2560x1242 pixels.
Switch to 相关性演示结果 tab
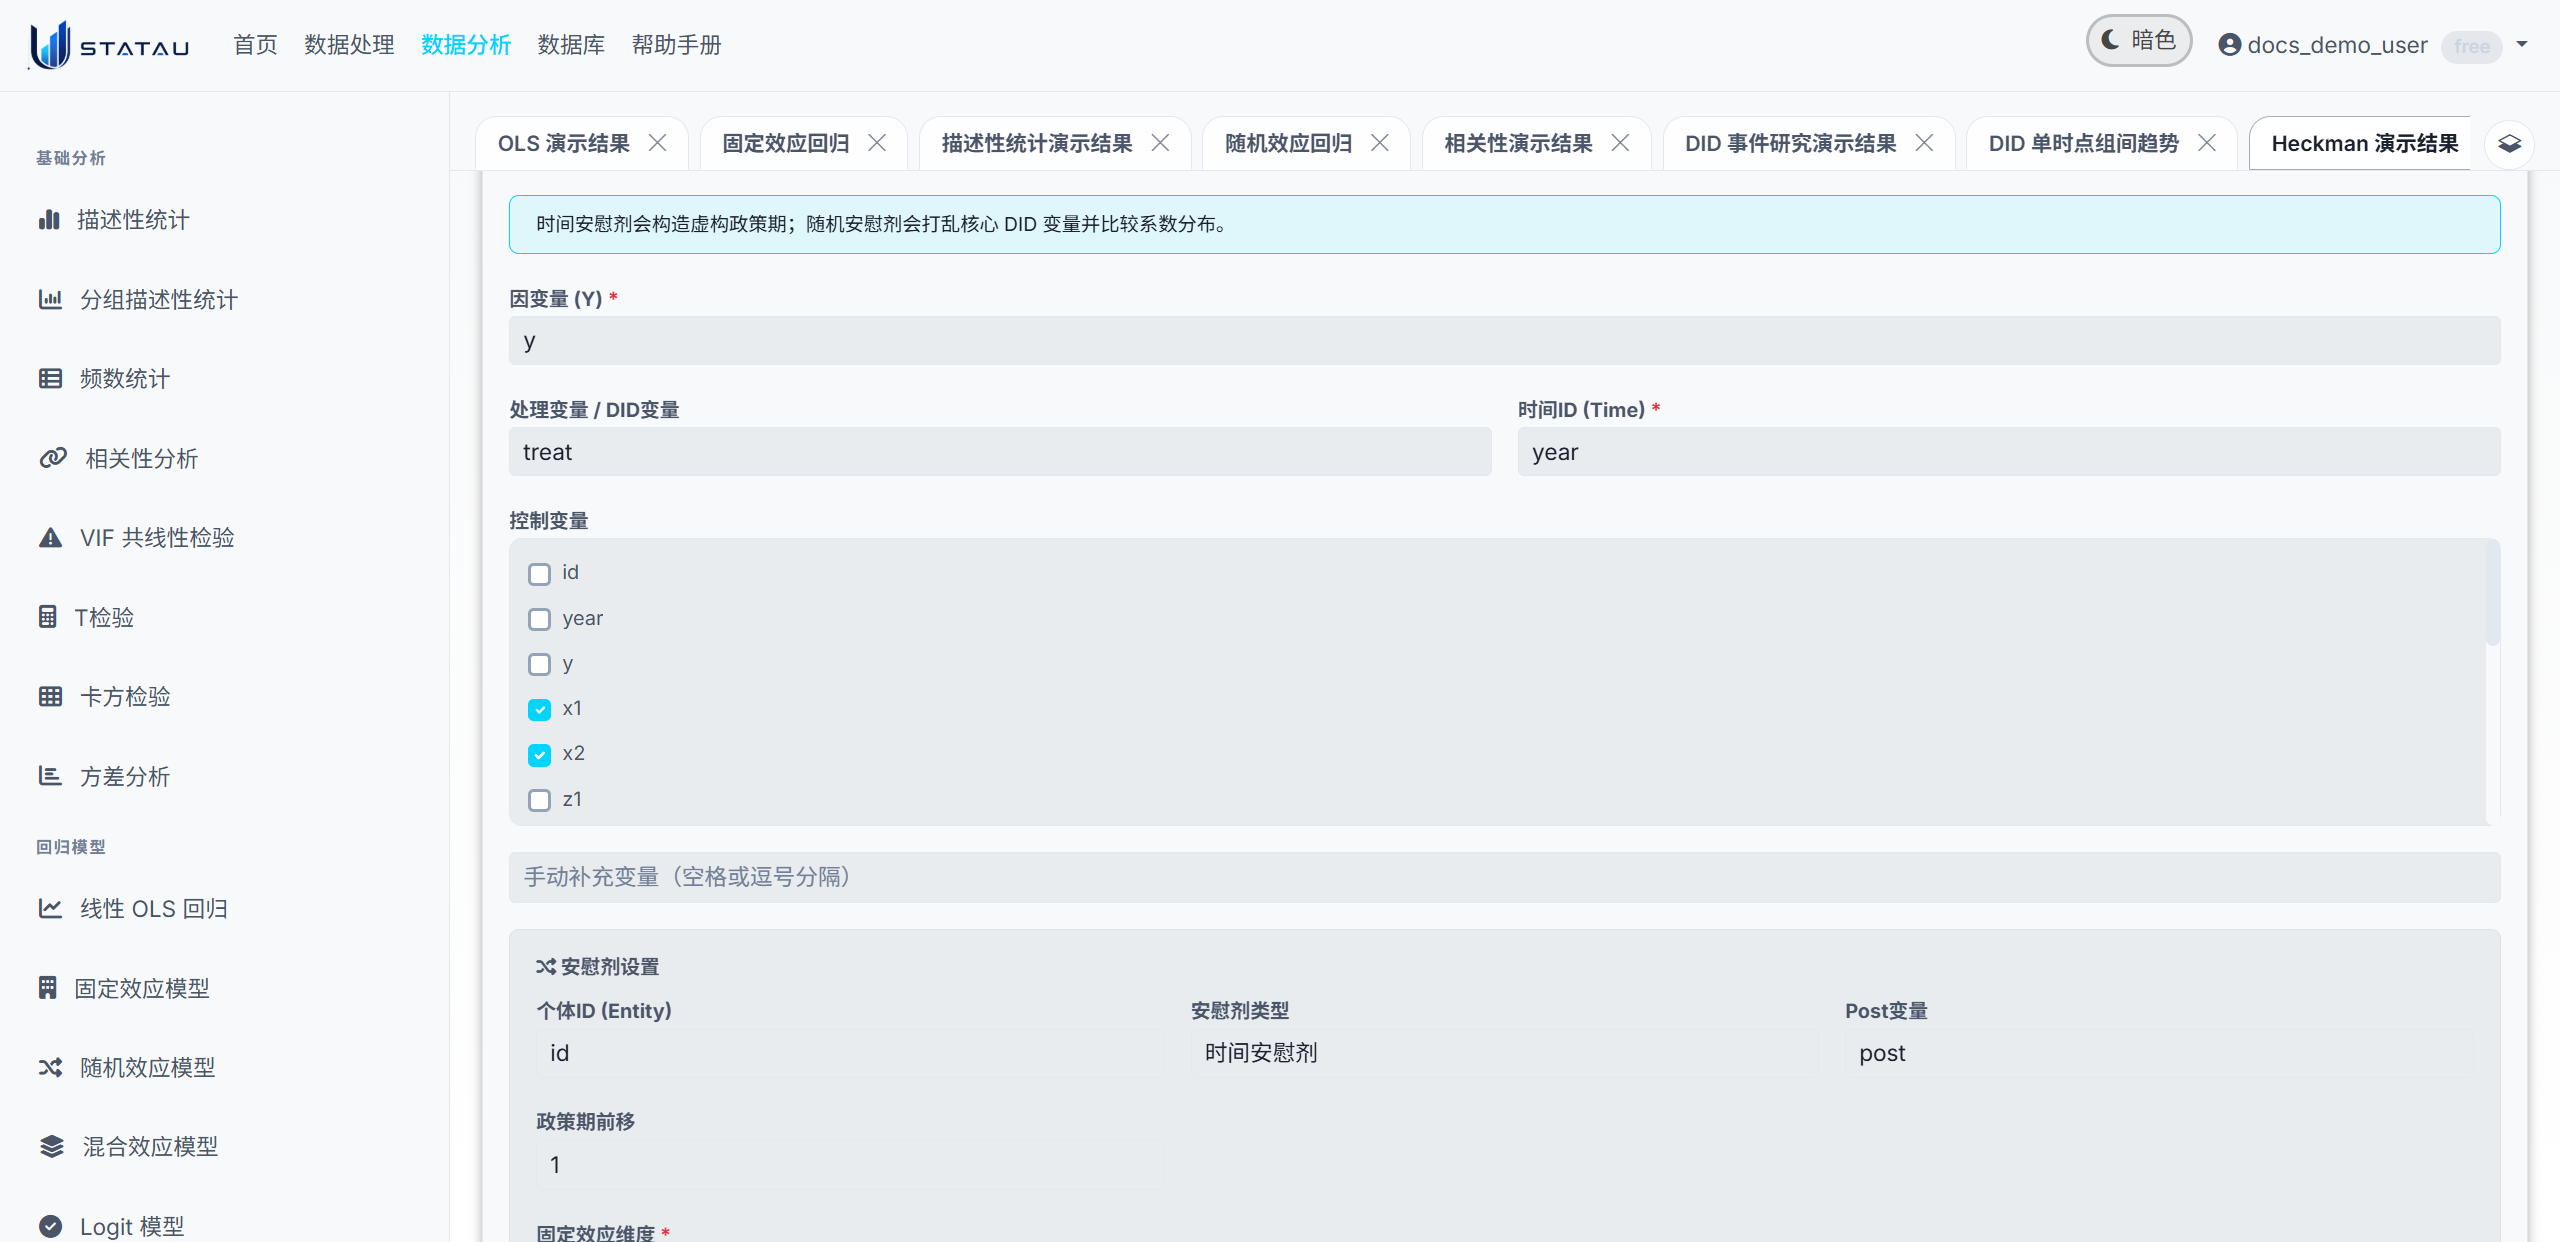click(1519, 143)
